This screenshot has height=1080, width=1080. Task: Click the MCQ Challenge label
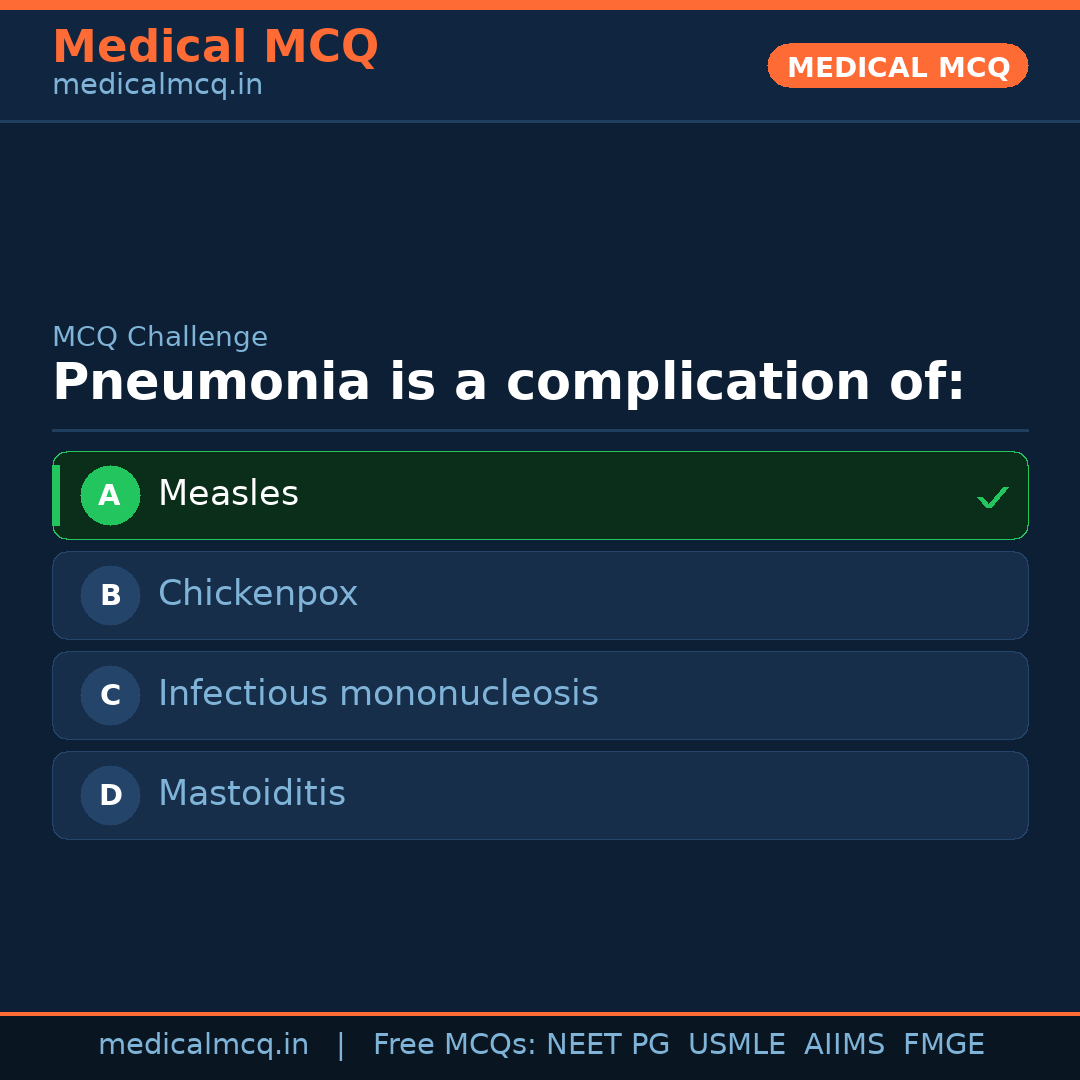[160, 338]
